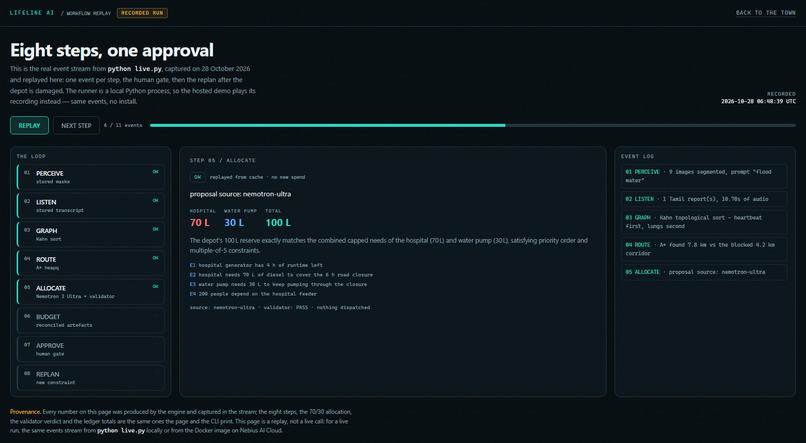Click the OK status on ROUTE row
Screen dimensions: 806x443
coord(155,259)
